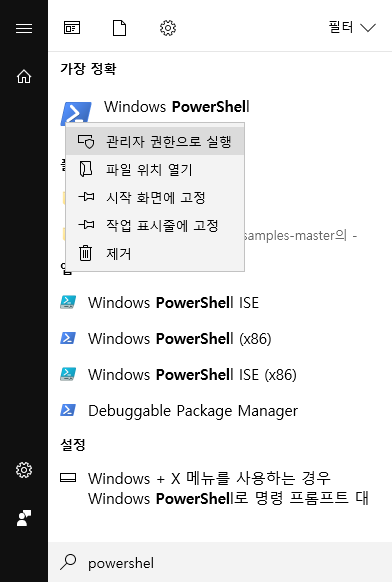The image size is (392, 582).
Task: Click 제거 in the context menu
Action: click(155, 254)
